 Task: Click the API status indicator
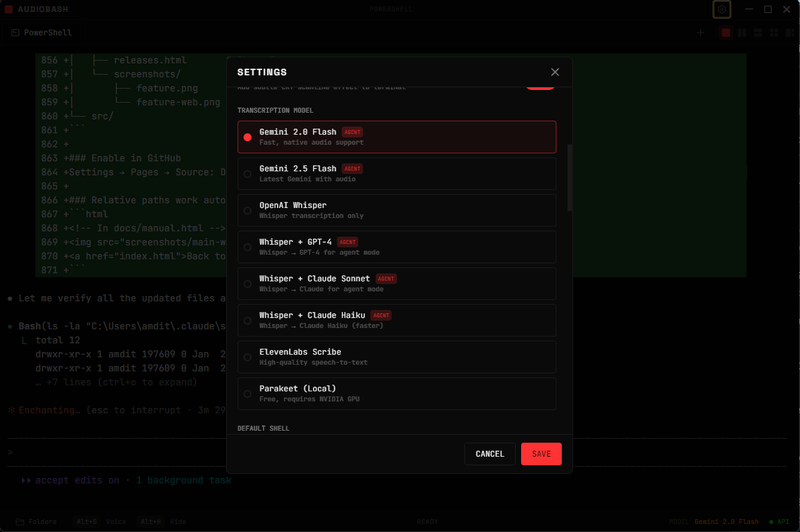pos(779,522)
